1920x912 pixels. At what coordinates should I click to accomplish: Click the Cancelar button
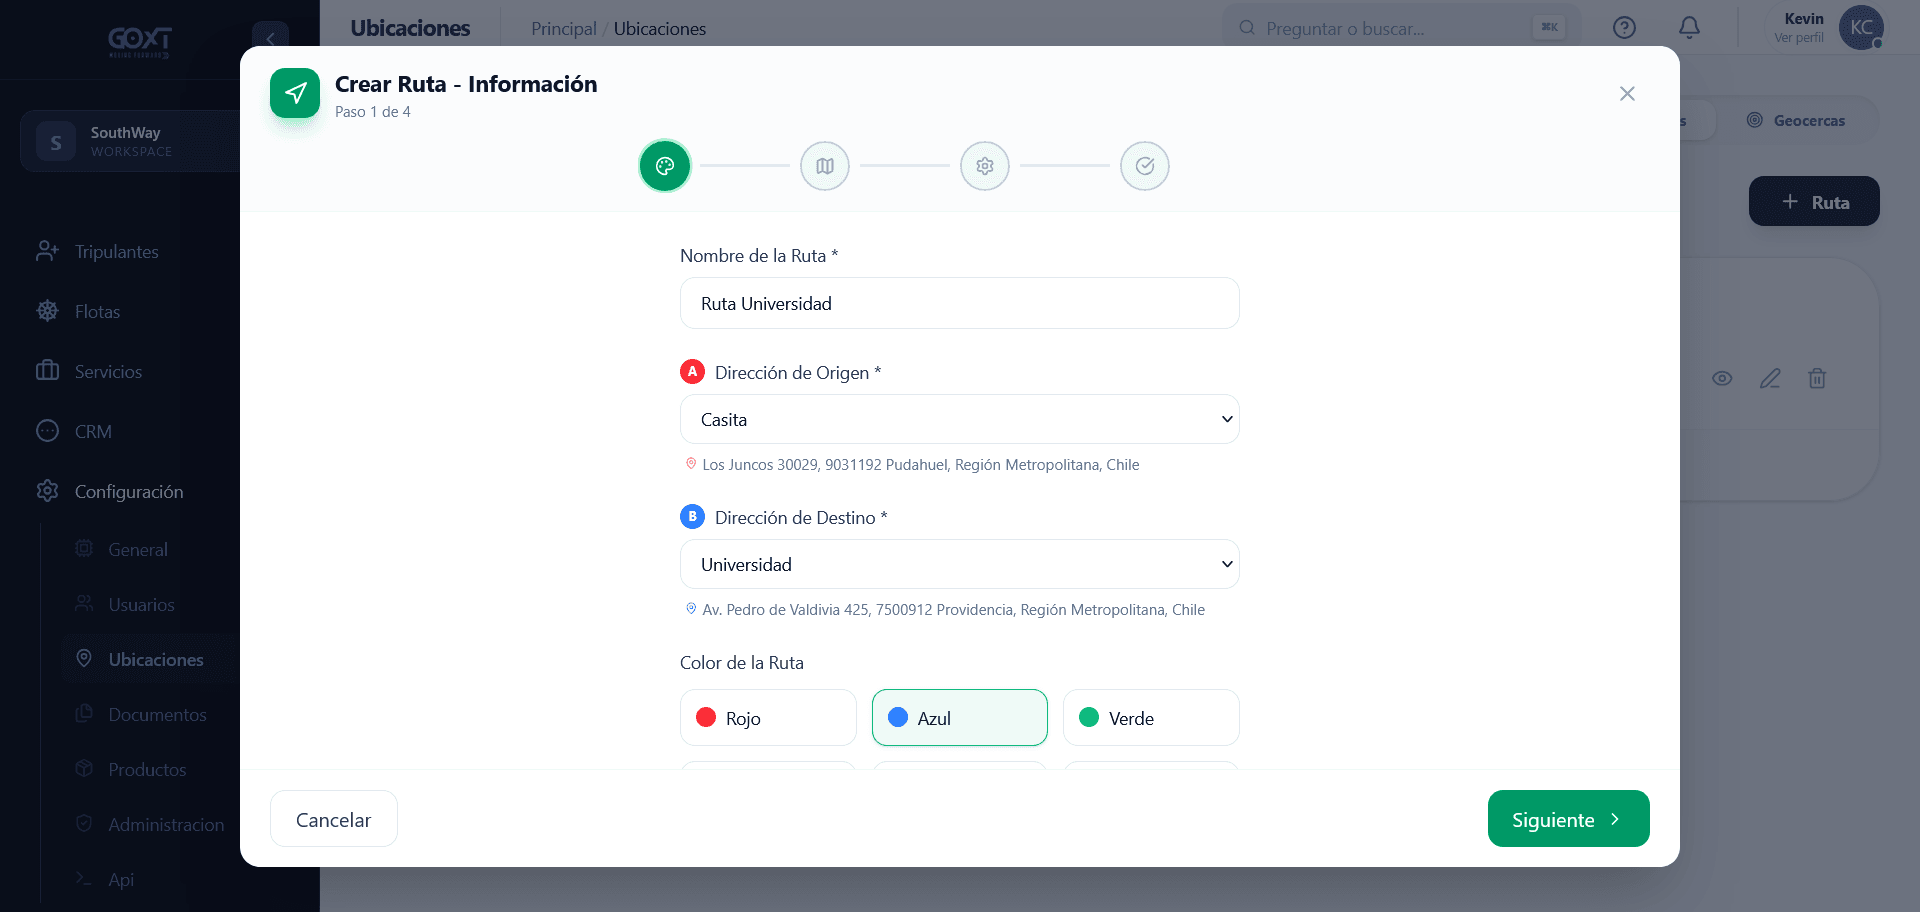click(x=334, y=819)
